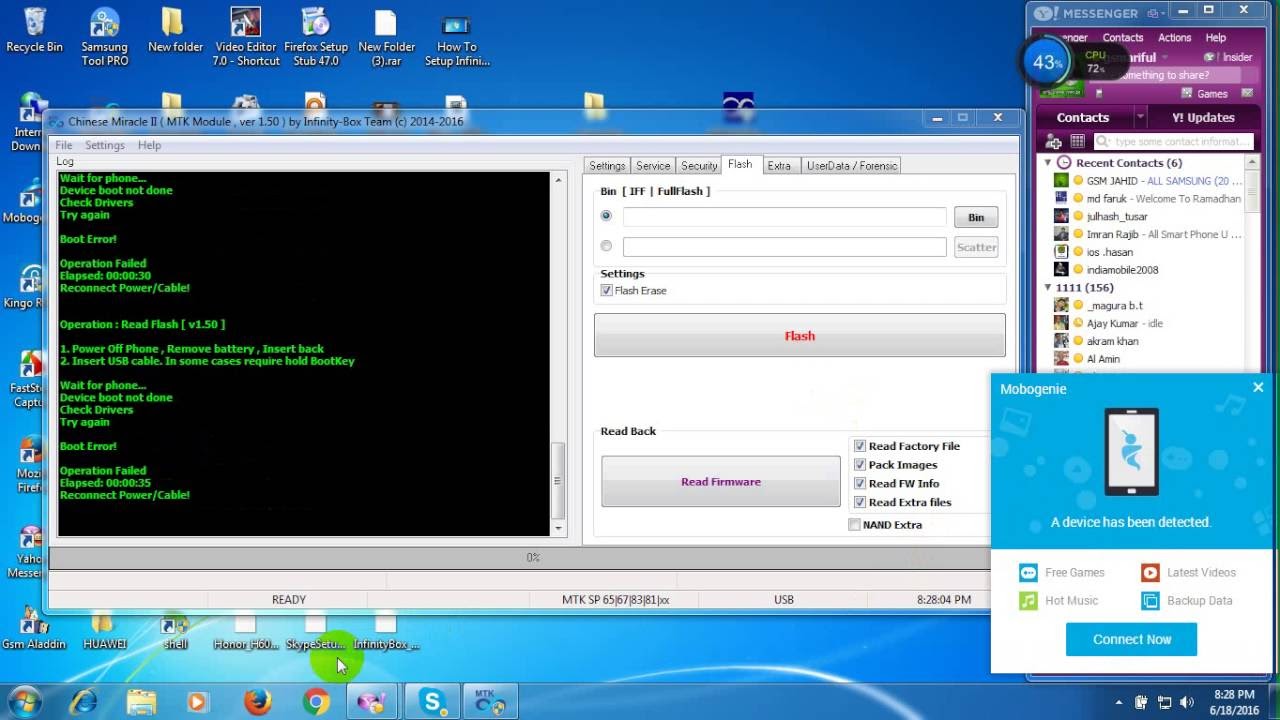Viewport: 1280px width, 720px height.
Task: Click Connect Now in Mobogenie popup
Action: (x=1131, y=639)
